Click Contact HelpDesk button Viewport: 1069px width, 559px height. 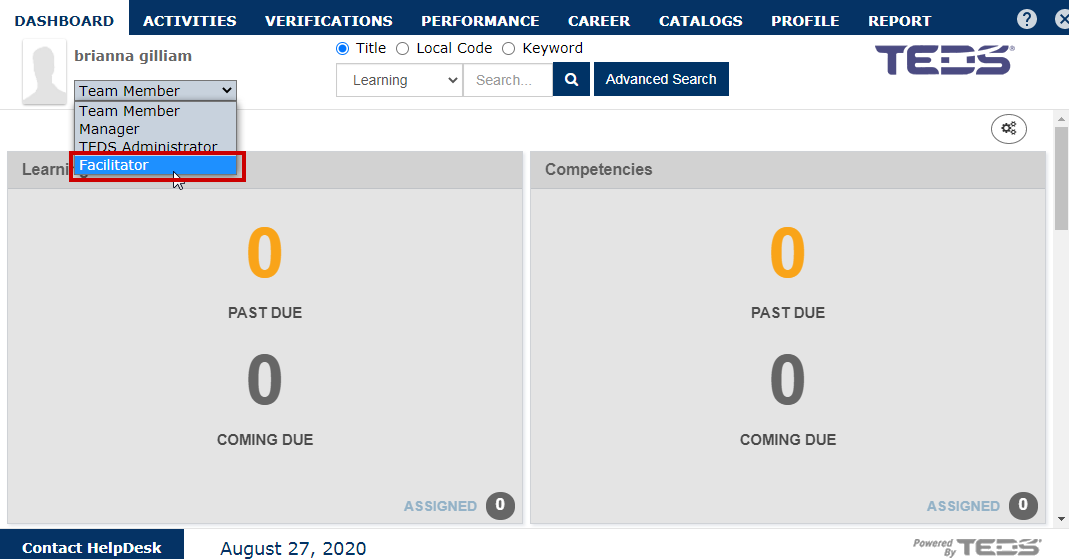(x=92, y=547)
